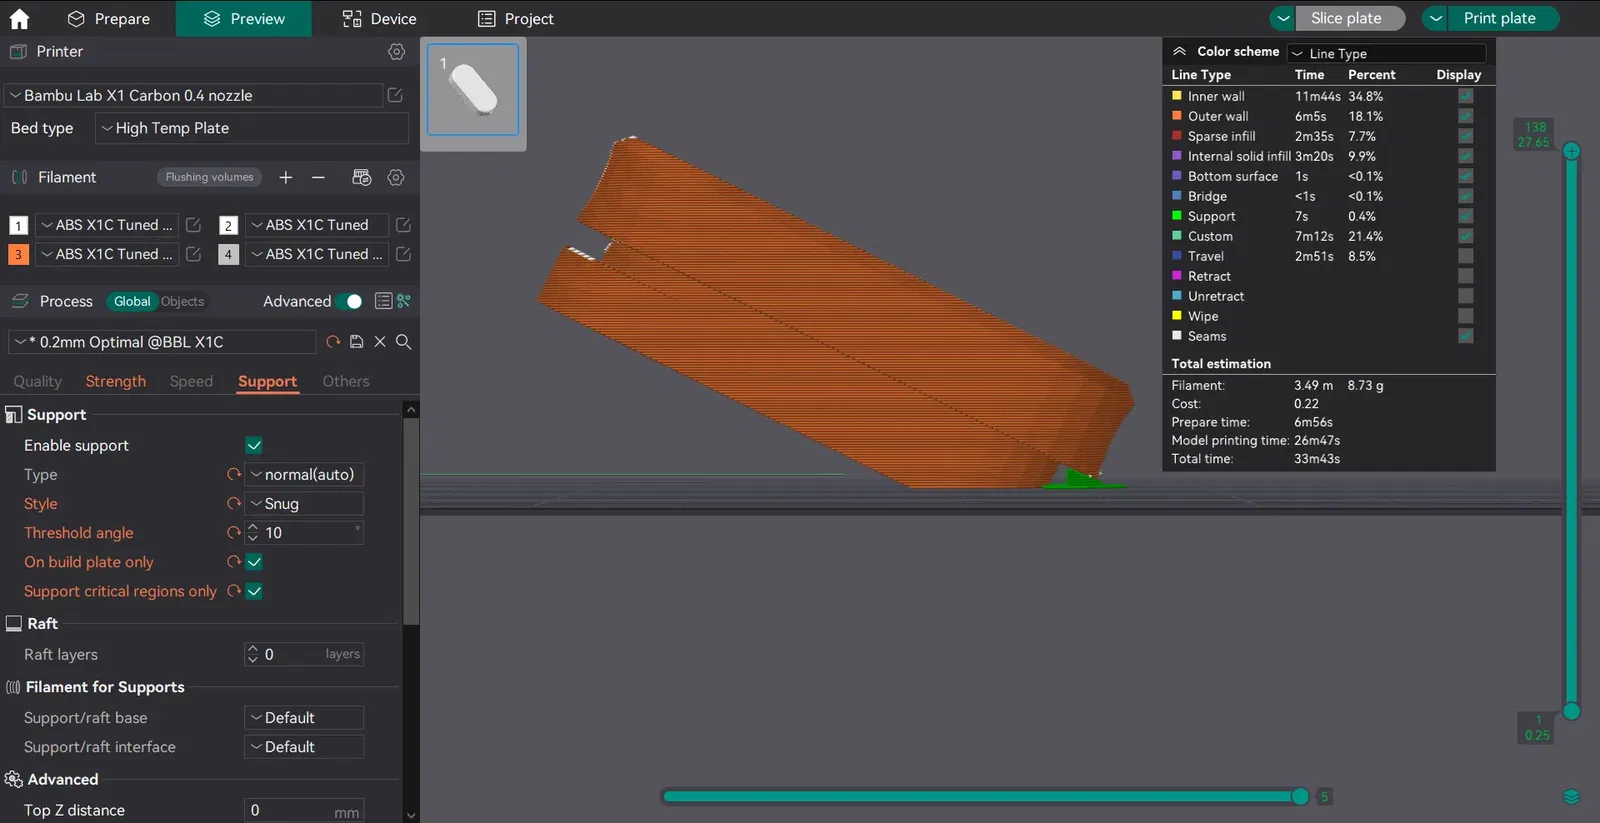Hide Inner wall lines in preview
The width and height of the screenshot is (1600, 823).
[1465, 96]
